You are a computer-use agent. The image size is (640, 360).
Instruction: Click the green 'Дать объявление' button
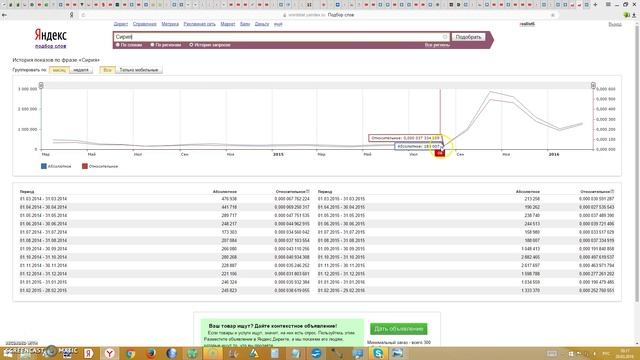(x=399, y=329)
